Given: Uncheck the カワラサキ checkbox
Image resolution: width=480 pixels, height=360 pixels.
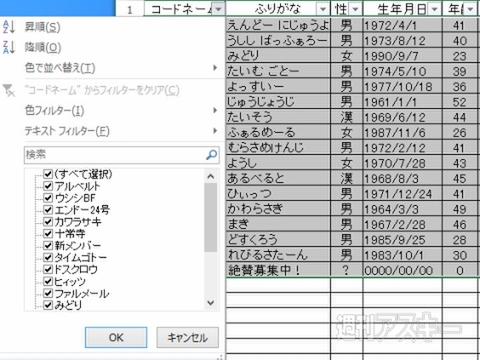Looking at the screenshot, I should point(48,222).
